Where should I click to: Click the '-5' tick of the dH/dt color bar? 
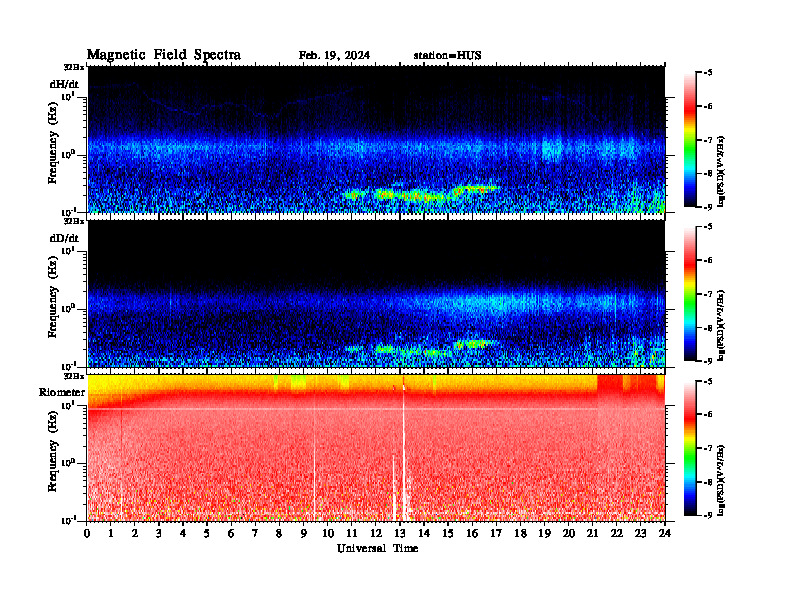click(x=708, y=73)
